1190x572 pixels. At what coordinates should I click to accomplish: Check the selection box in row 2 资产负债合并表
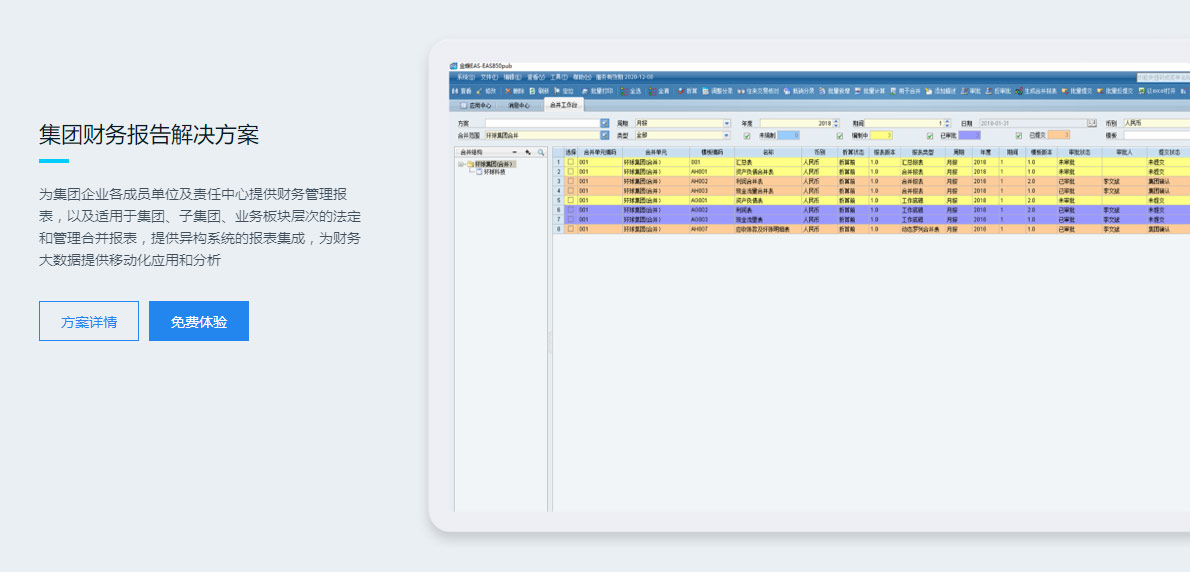pos(571,171)
